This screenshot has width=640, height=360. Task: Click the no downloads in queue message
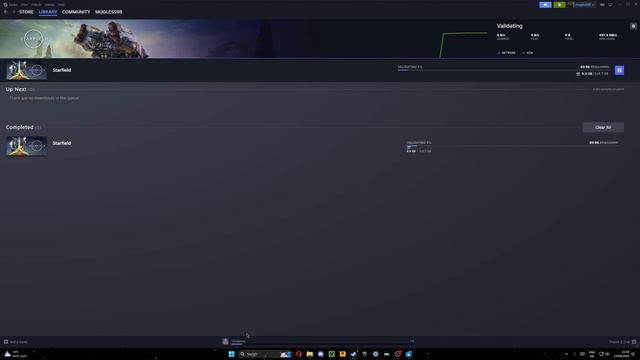(44, 98)
